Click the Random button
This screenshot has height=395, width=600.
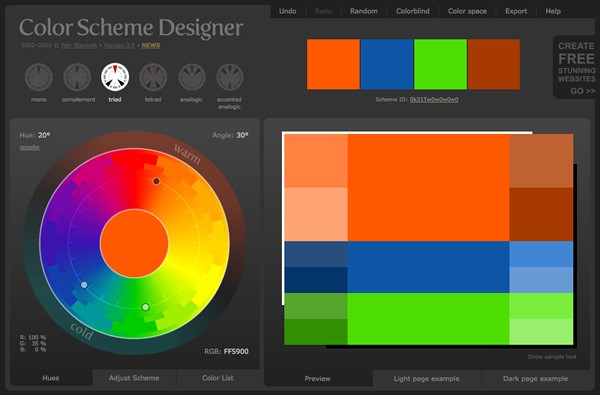point(364,11)
